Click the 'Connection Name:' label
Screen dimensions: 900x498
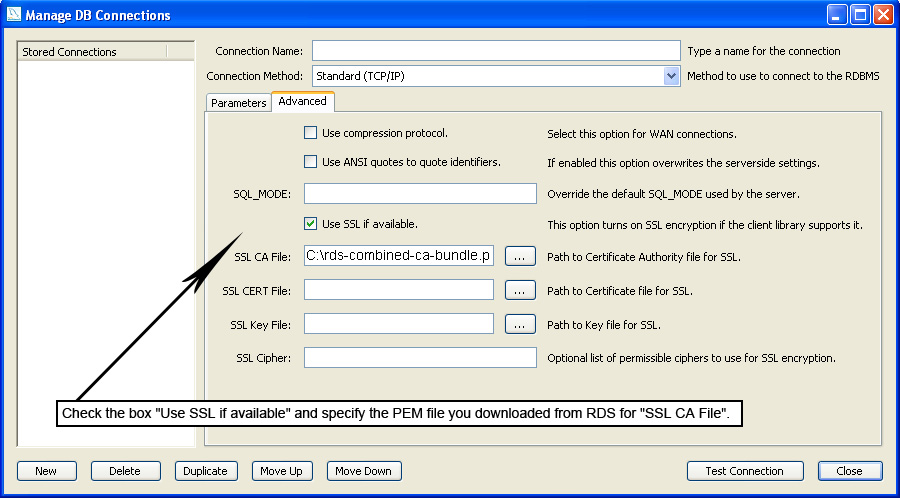[x=259, y=51]
